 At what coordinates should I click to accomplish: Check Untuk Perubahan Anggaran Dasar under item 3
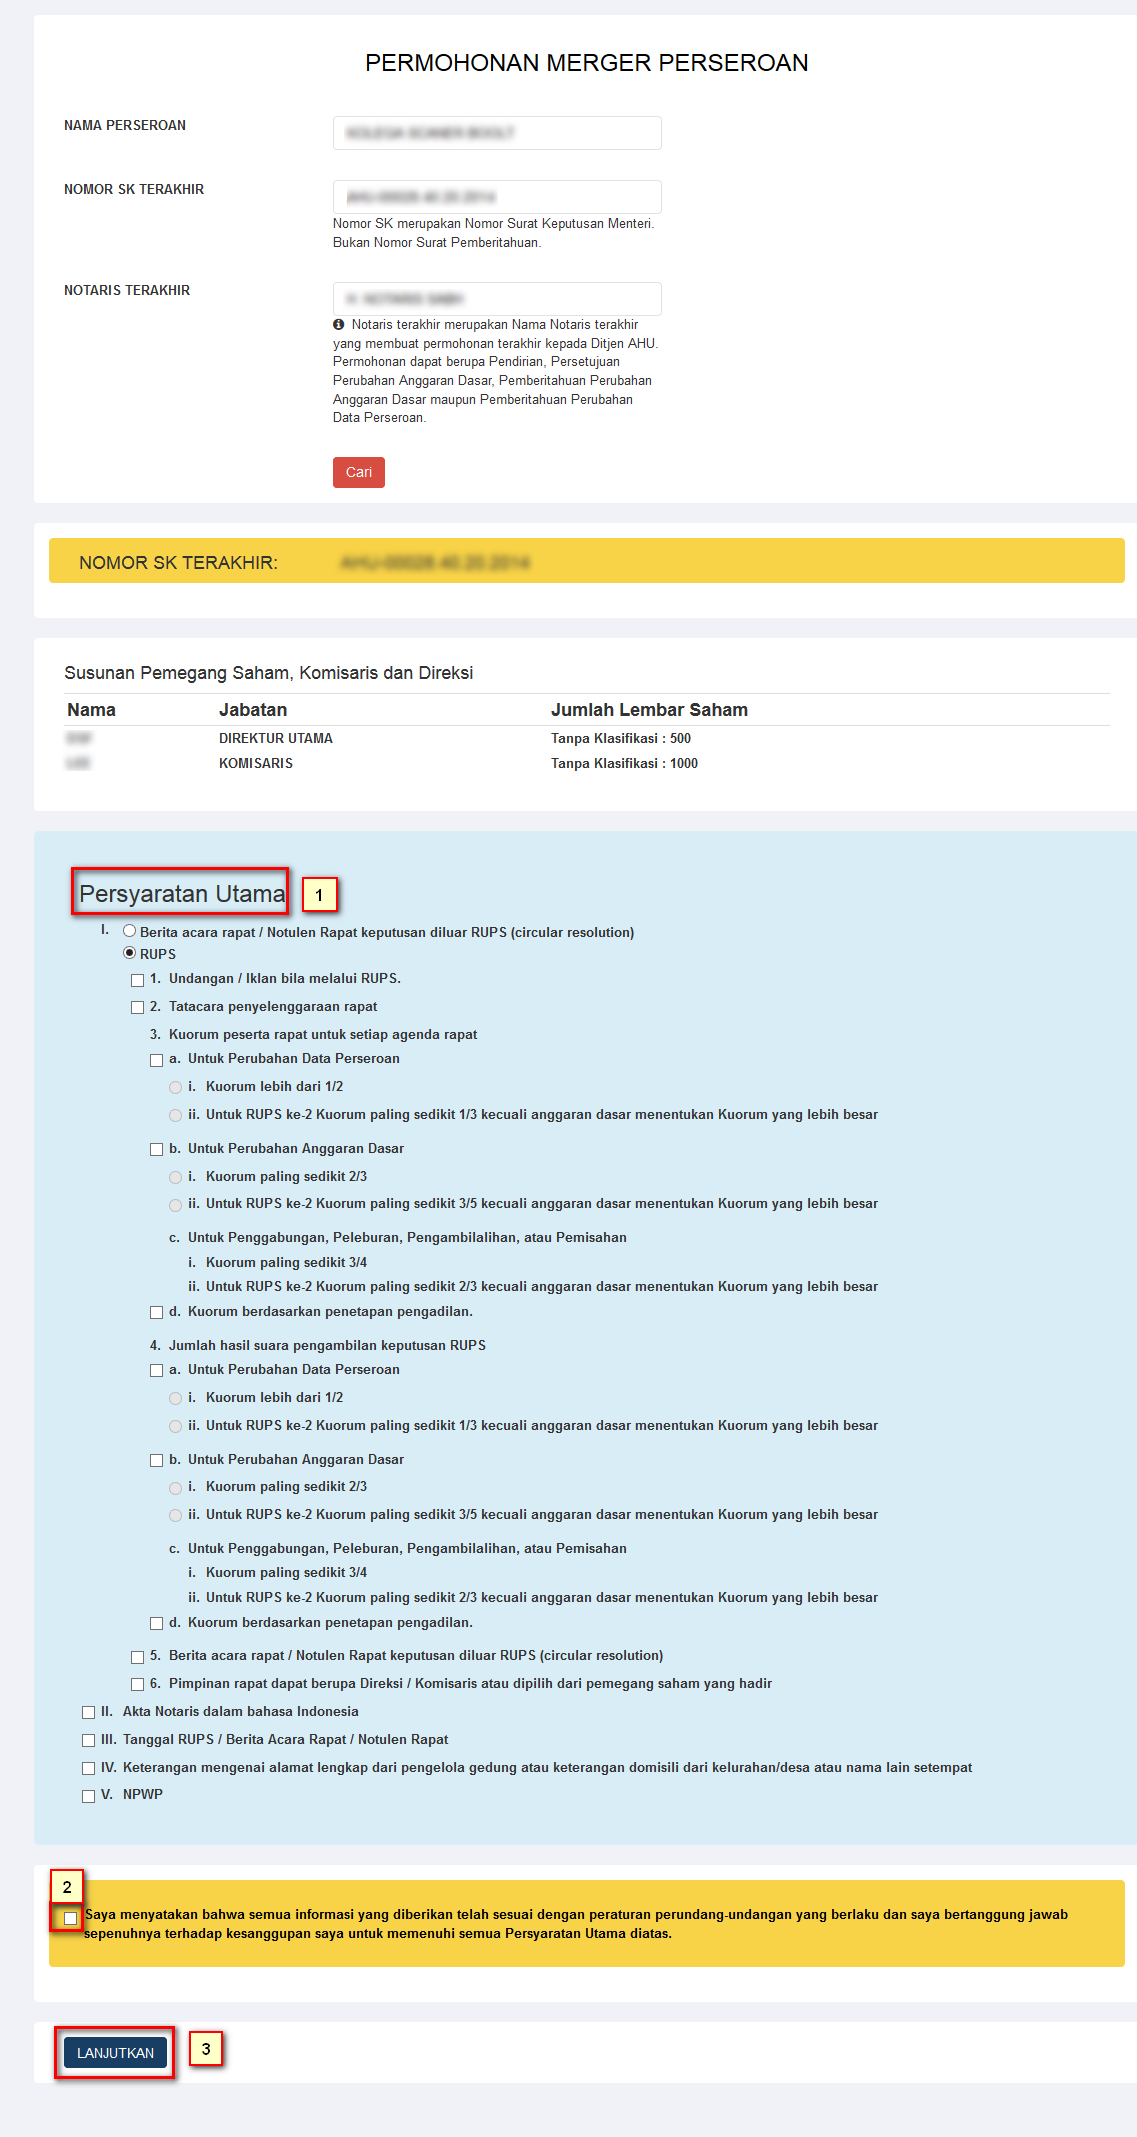(156, 1150)
